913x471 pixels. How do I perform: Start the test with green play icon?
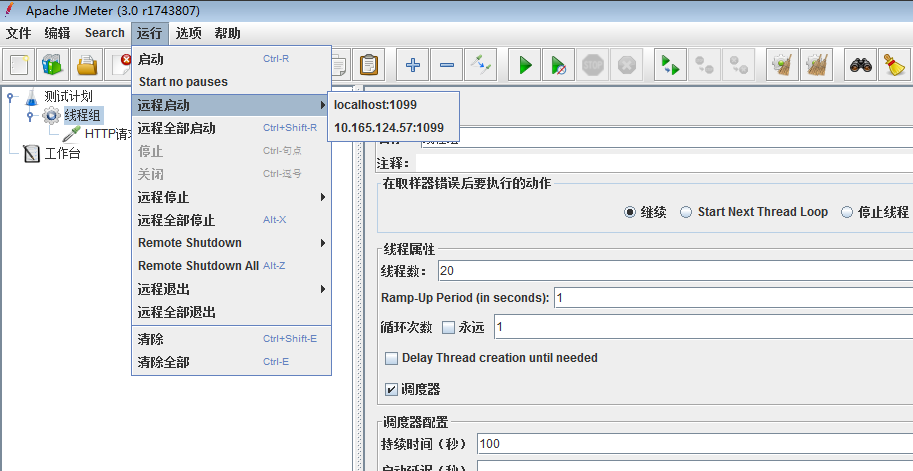tap(525, 65)
